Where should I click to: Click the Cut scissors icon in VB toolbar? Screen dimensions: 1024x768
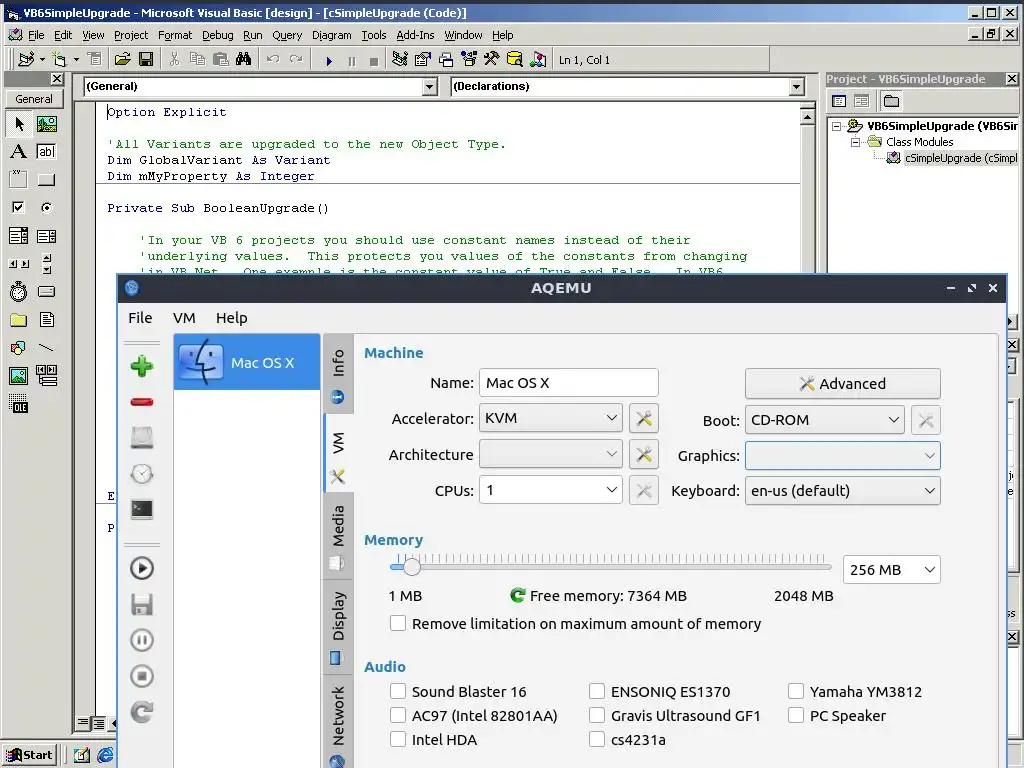[x=174, y=59]
